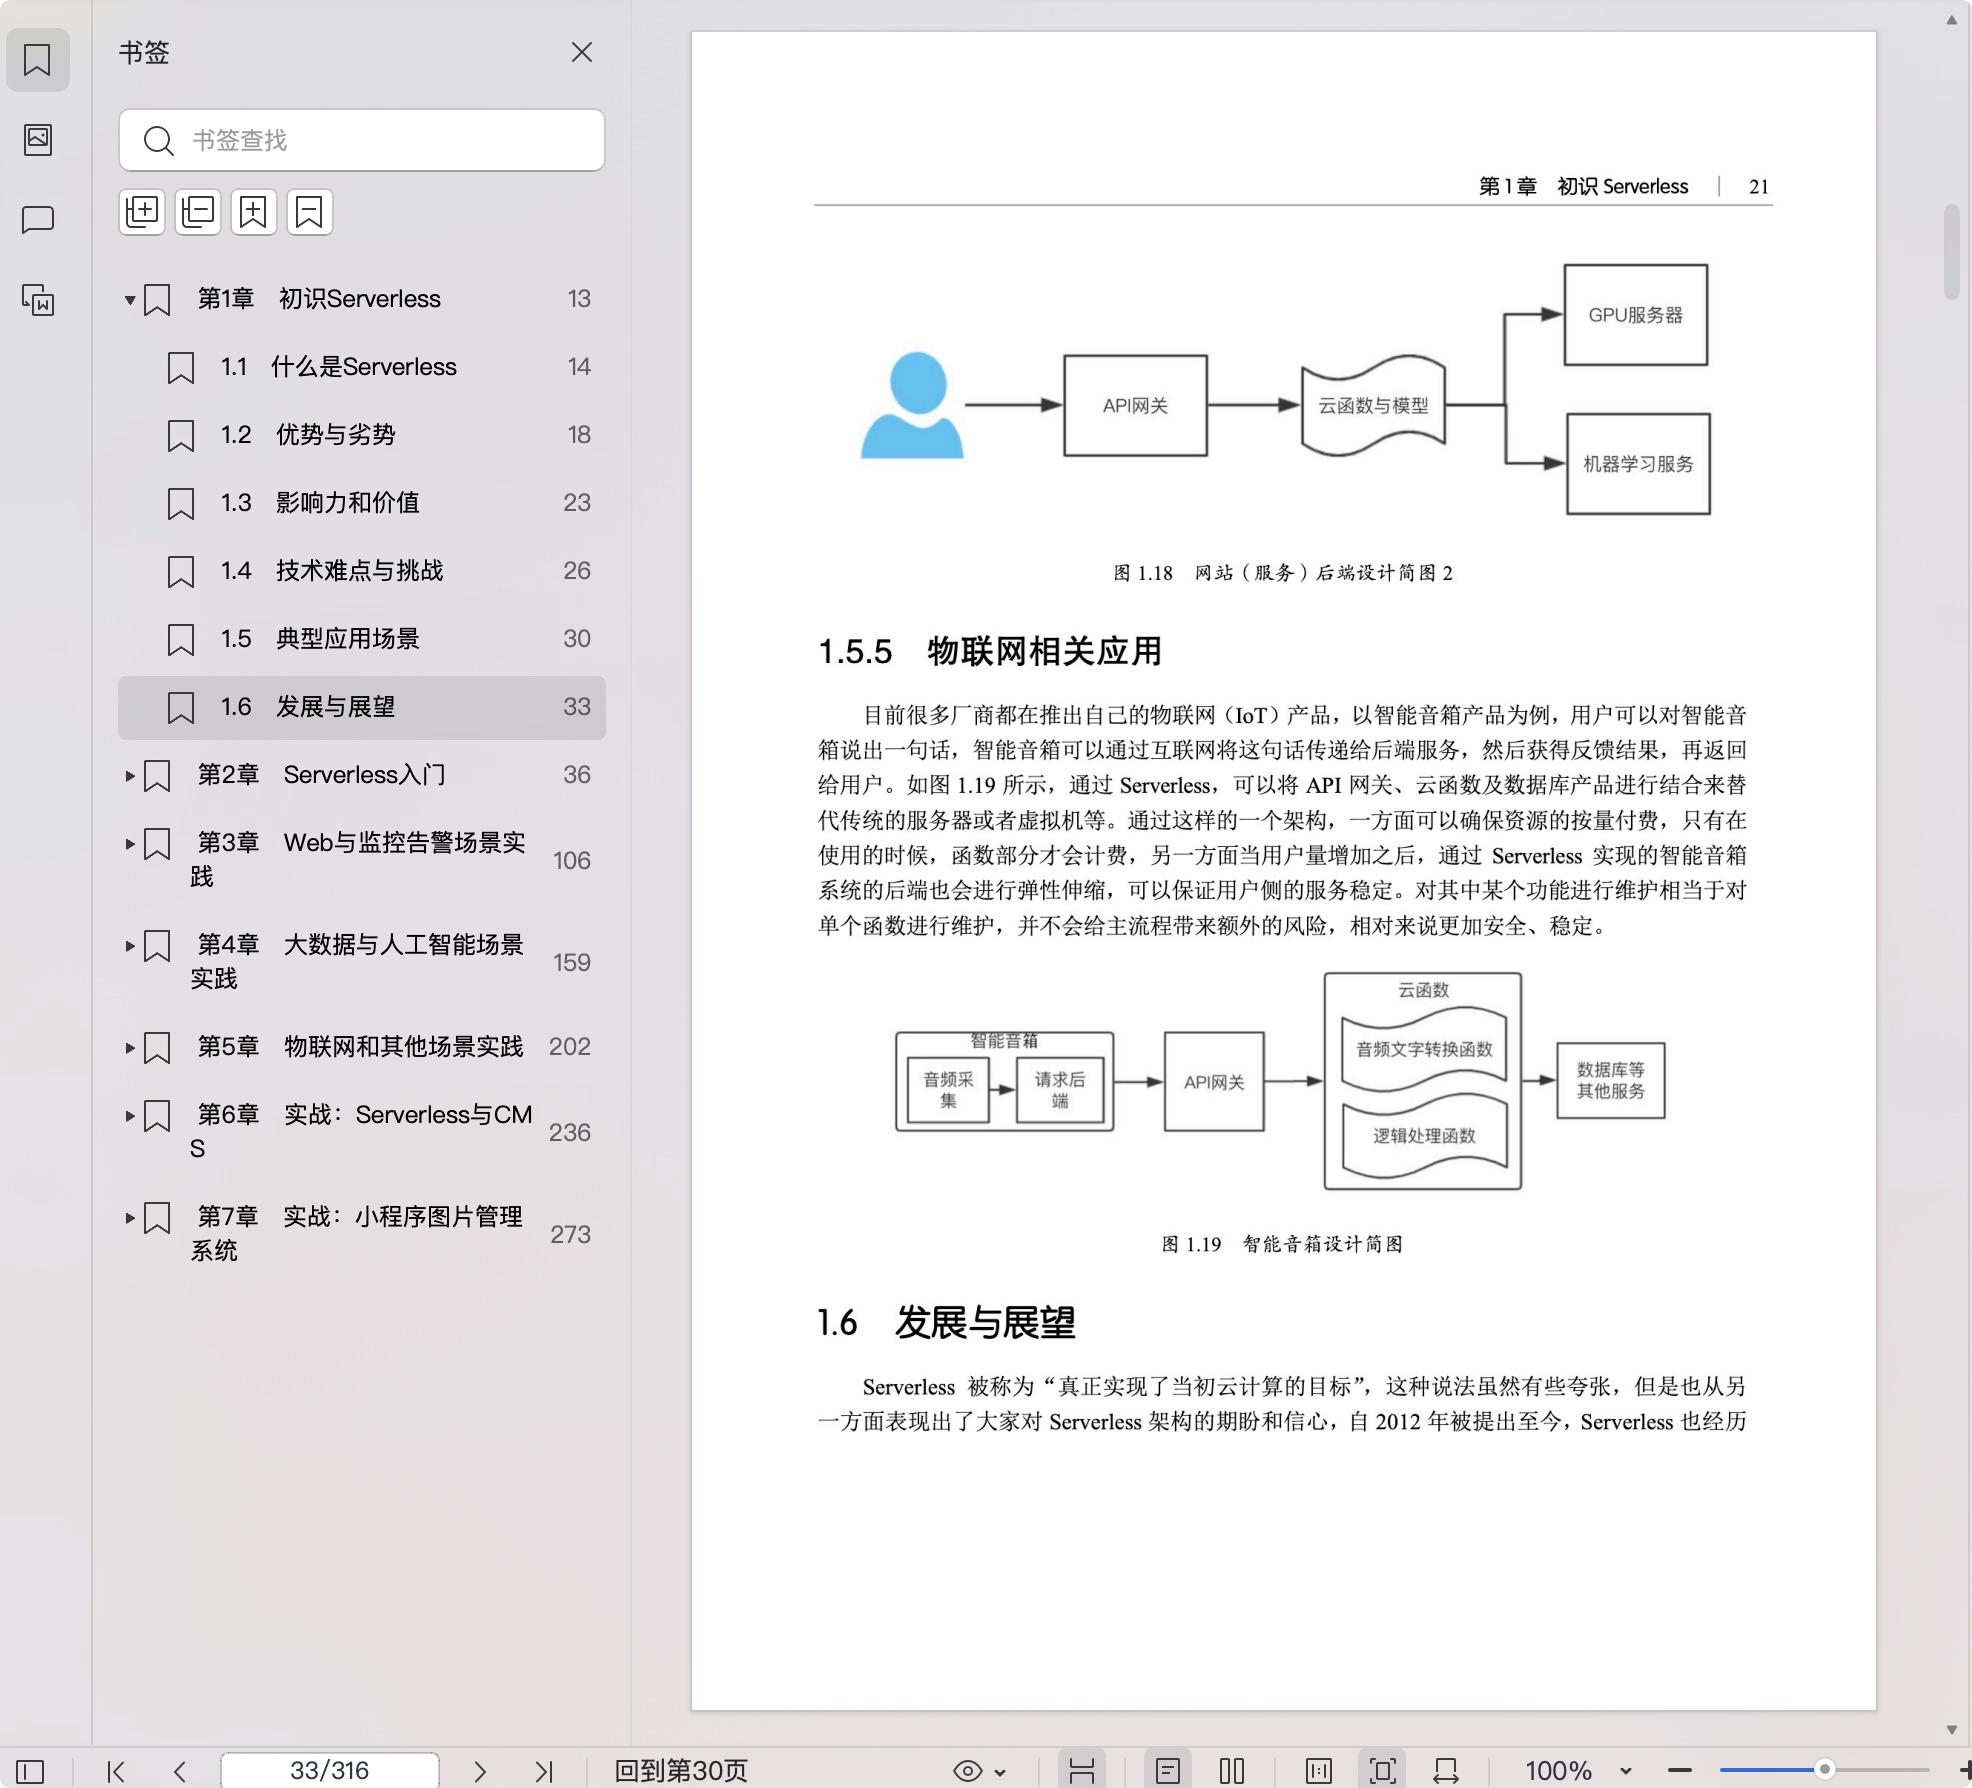Open bookmark 第5章 物联网和其他场景实践
The image size is (1972, 1788).
pos(362,1047)
